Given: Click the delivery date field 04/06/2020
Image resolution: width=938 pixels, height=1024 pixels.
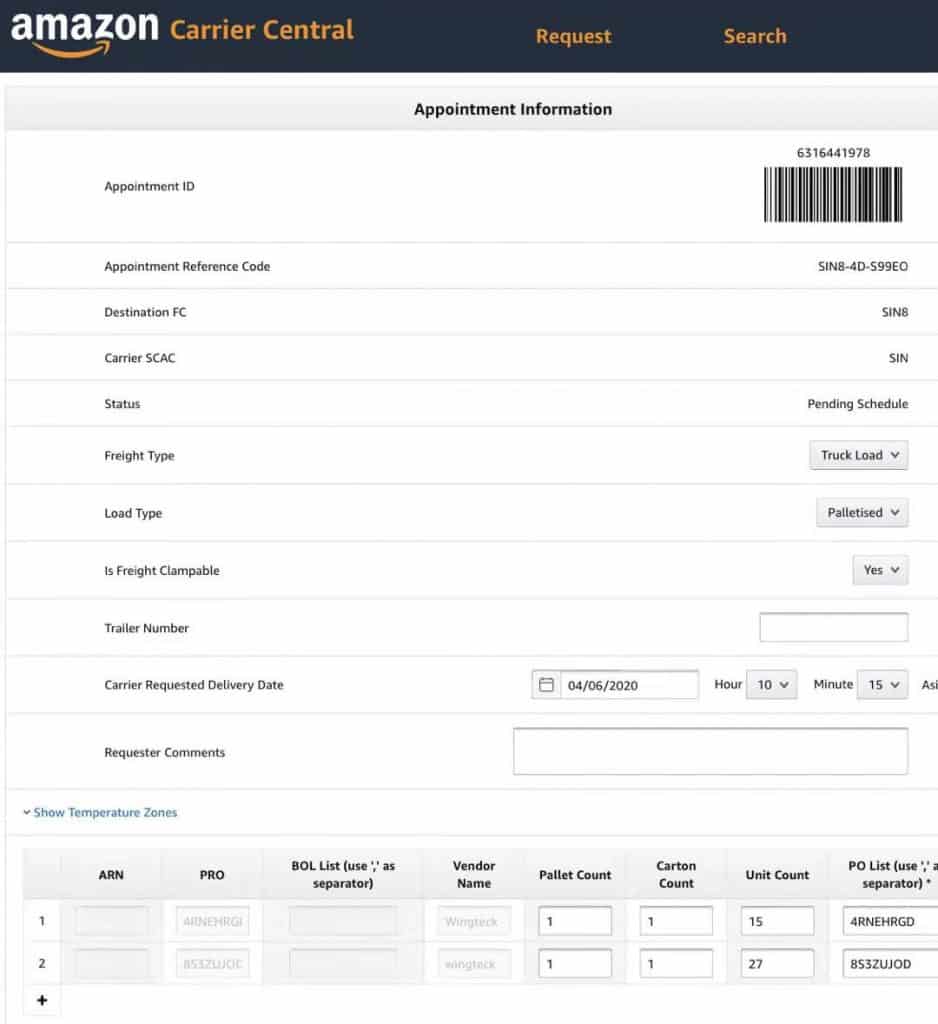Looking at the screenshot, I should [x=629, y=685].
